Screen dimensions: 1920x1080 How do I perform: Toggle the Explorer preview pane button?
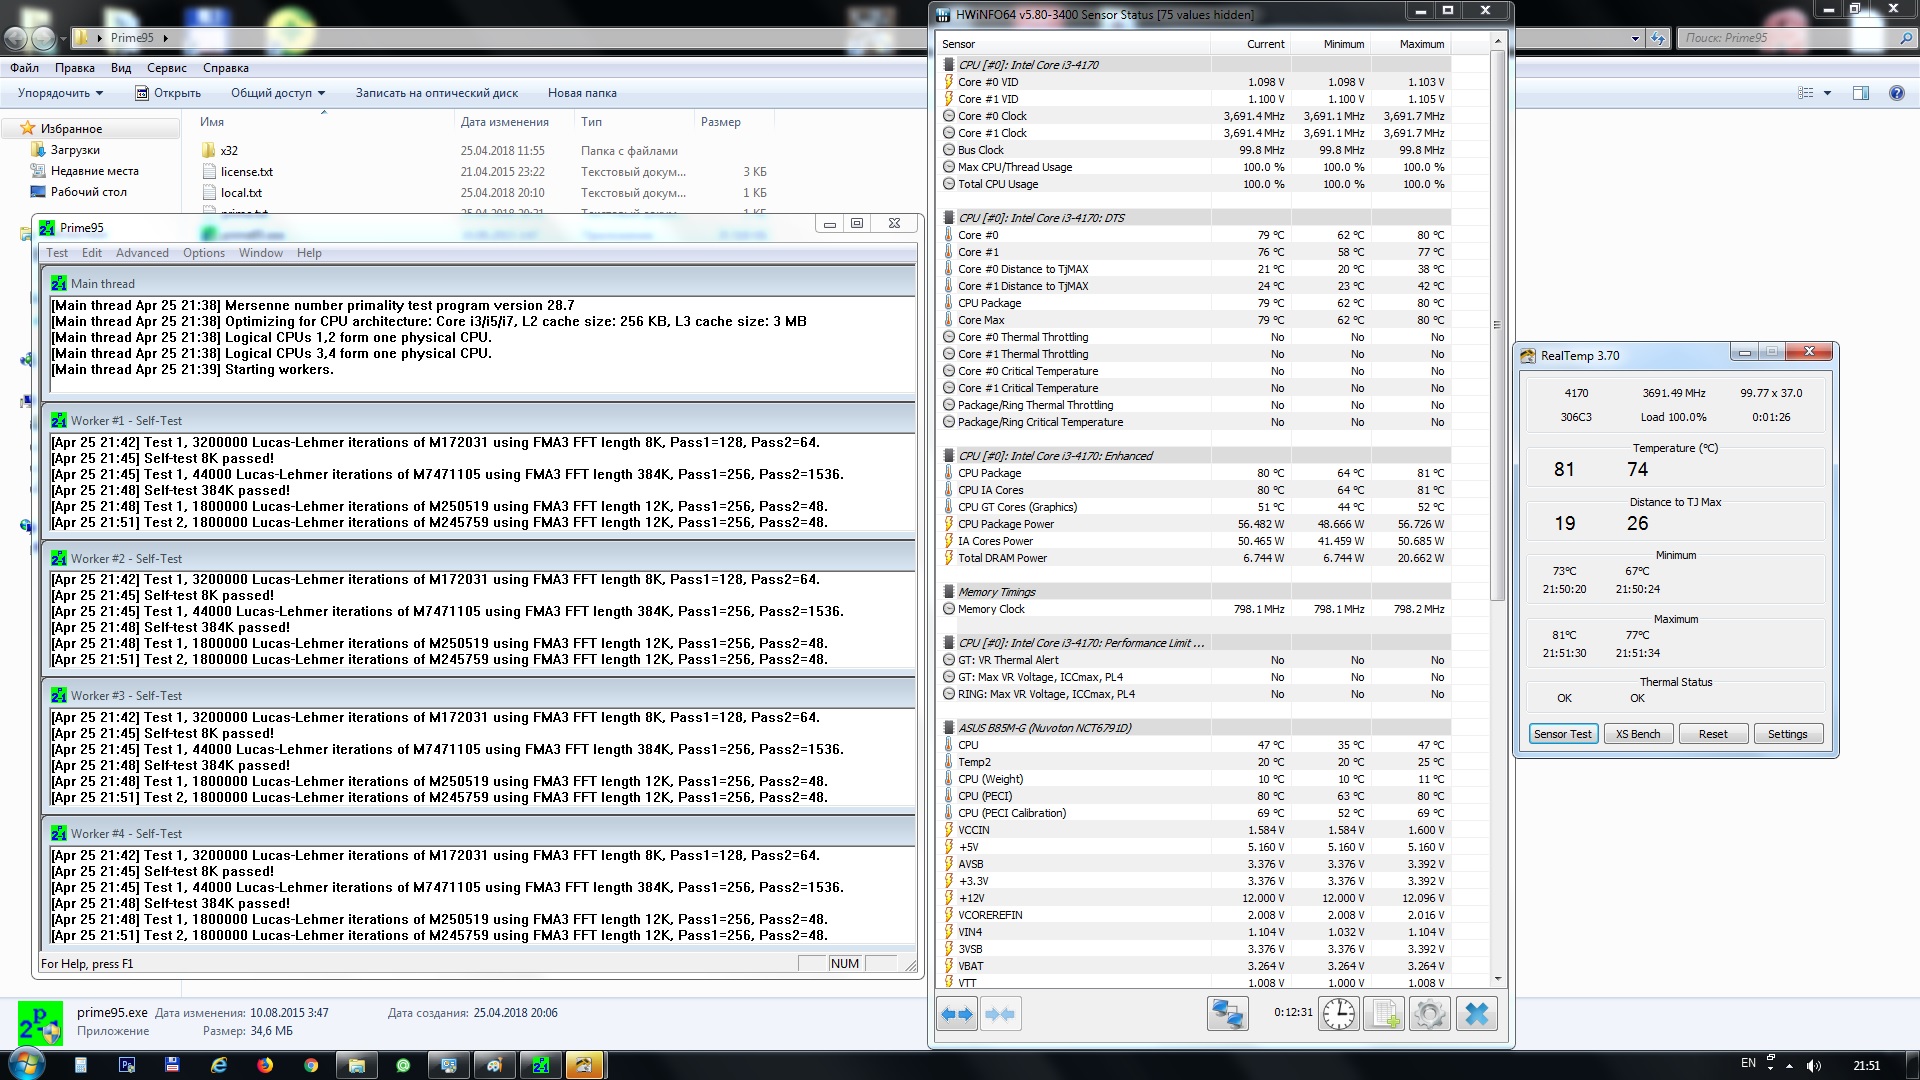point(1860,93)
